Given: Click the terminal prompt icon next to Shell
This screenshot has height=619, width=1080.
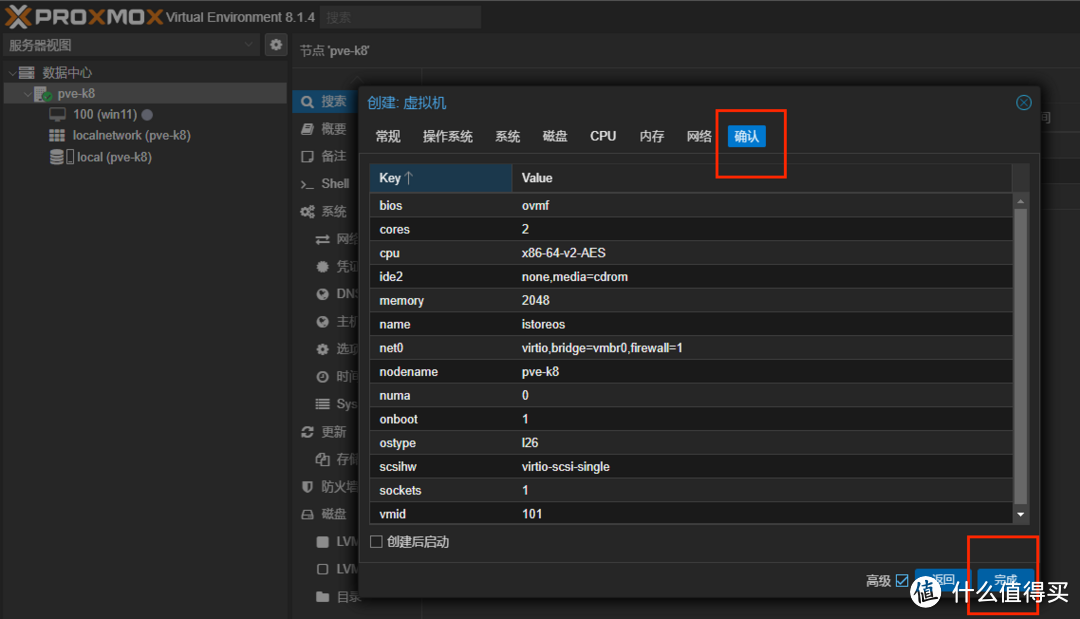Looking at the screenshot, I should (307, 184).
